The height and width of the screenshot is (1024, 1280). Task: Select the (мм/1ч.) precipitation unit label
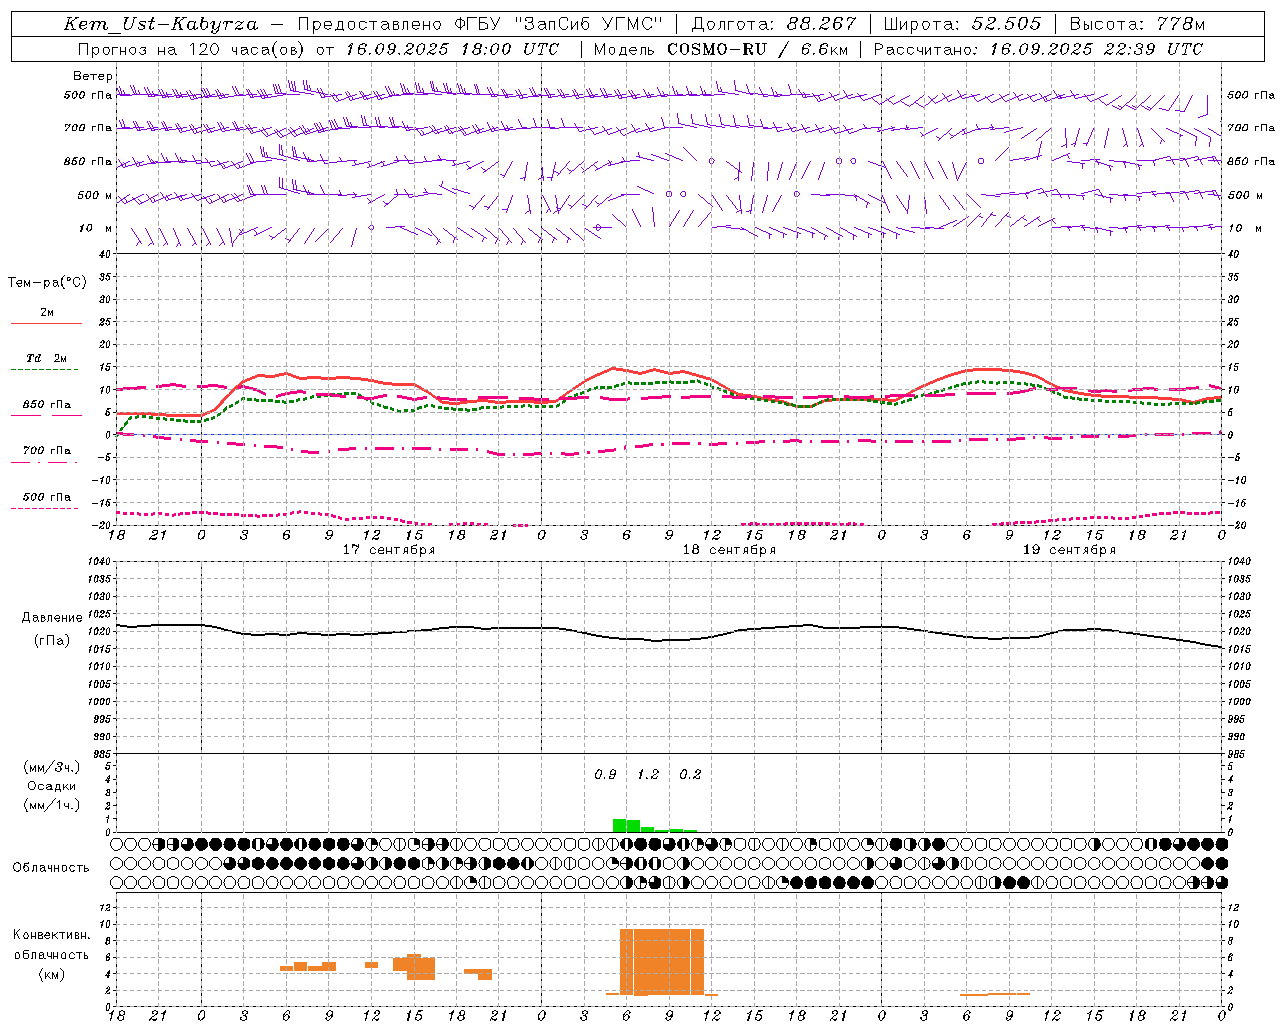(x=51, y=805)
